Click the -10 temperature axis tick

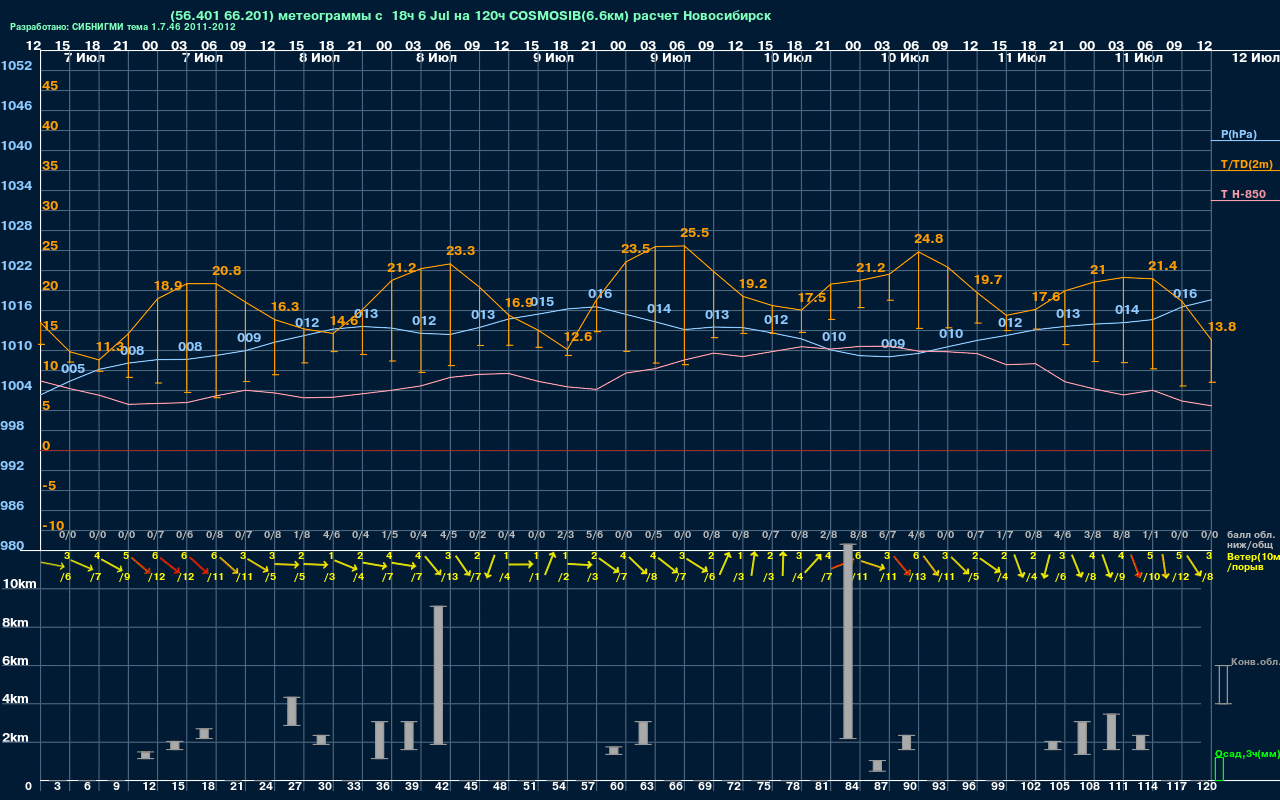[x=54, y=526]
